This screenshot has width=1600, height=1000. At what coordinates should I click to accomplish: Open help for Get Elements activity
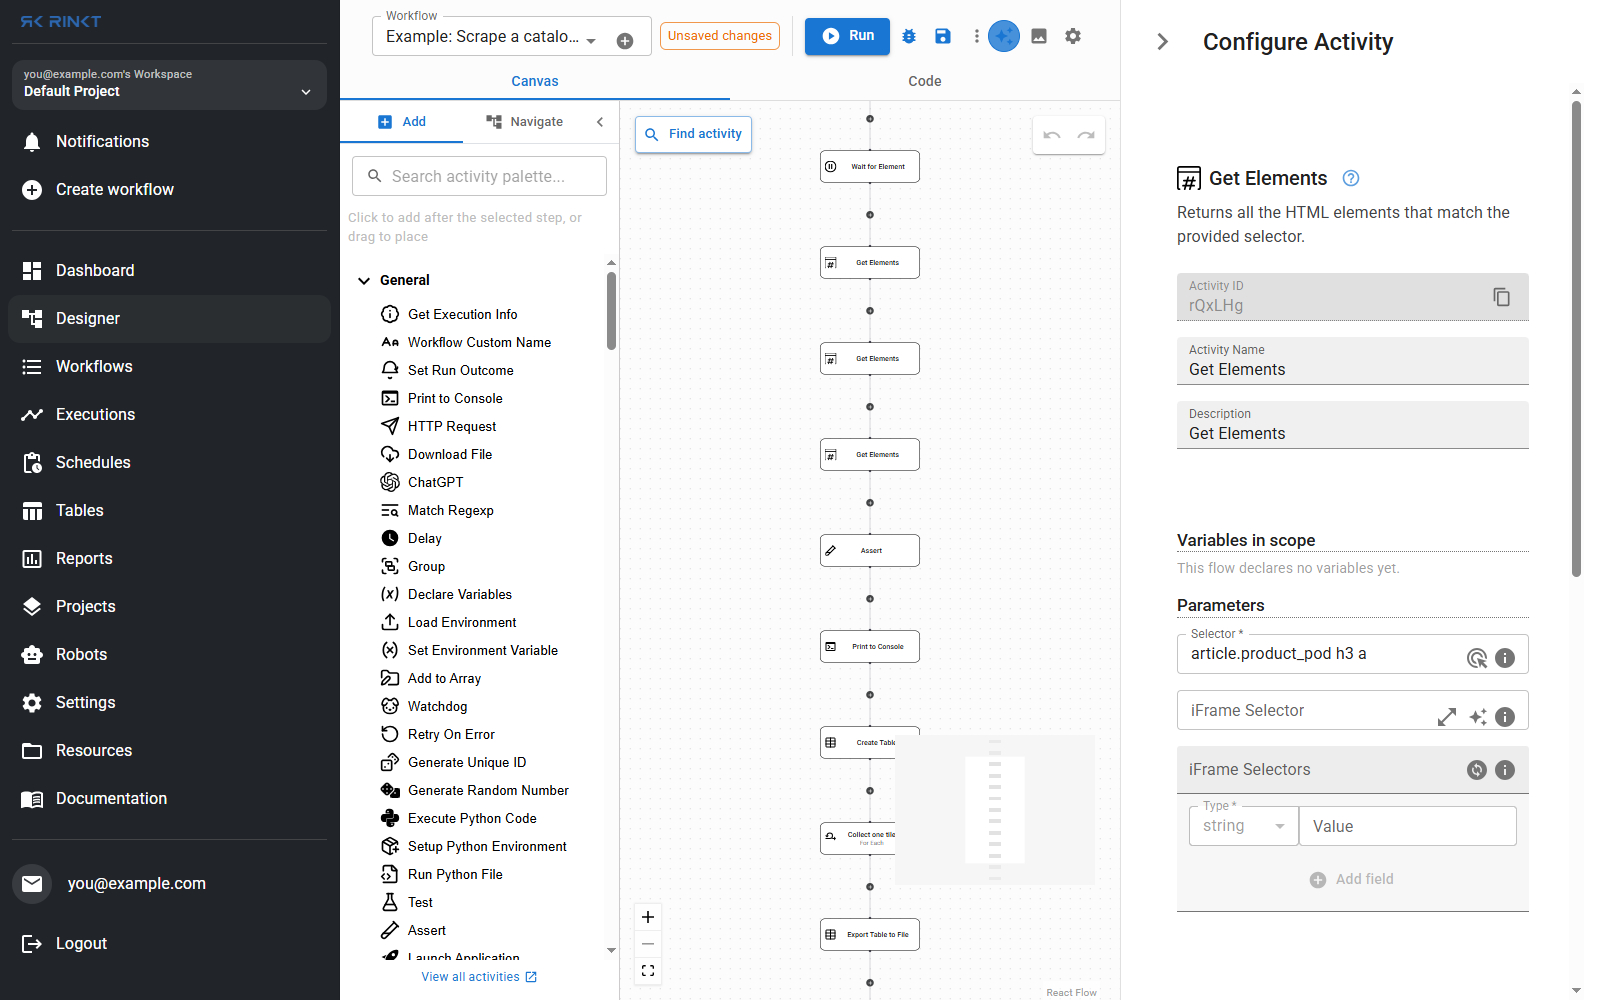click(1351, 178)
